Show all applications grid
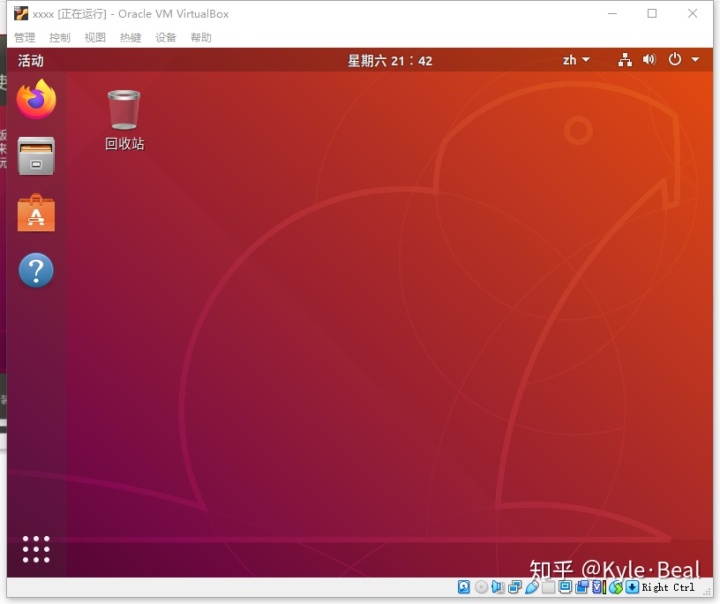 coord(36,549)
